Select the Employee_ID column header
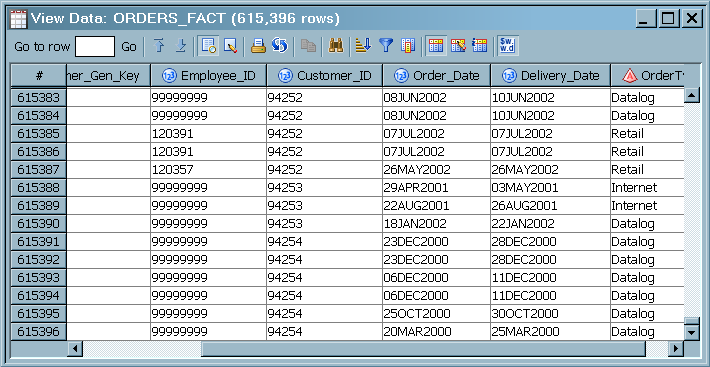The image size is (710, 367). pyautogui.click(x=208, y=76)
